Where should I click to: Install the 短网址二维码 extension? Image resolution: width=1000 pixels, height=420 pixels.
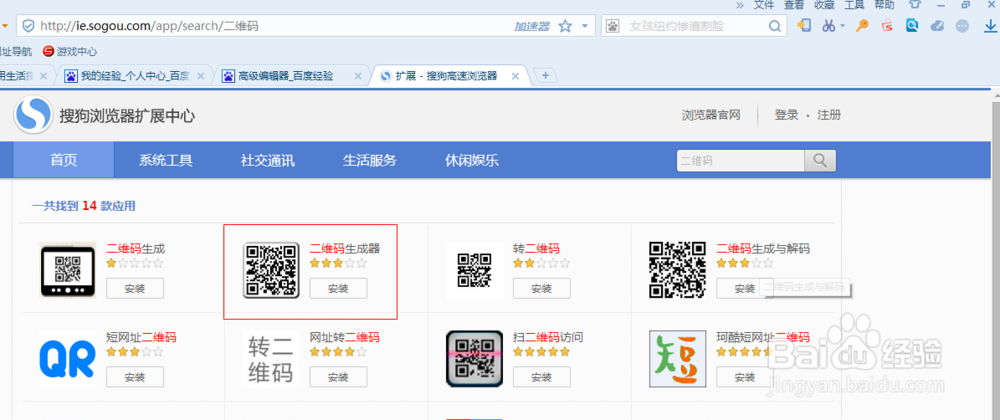135,377
